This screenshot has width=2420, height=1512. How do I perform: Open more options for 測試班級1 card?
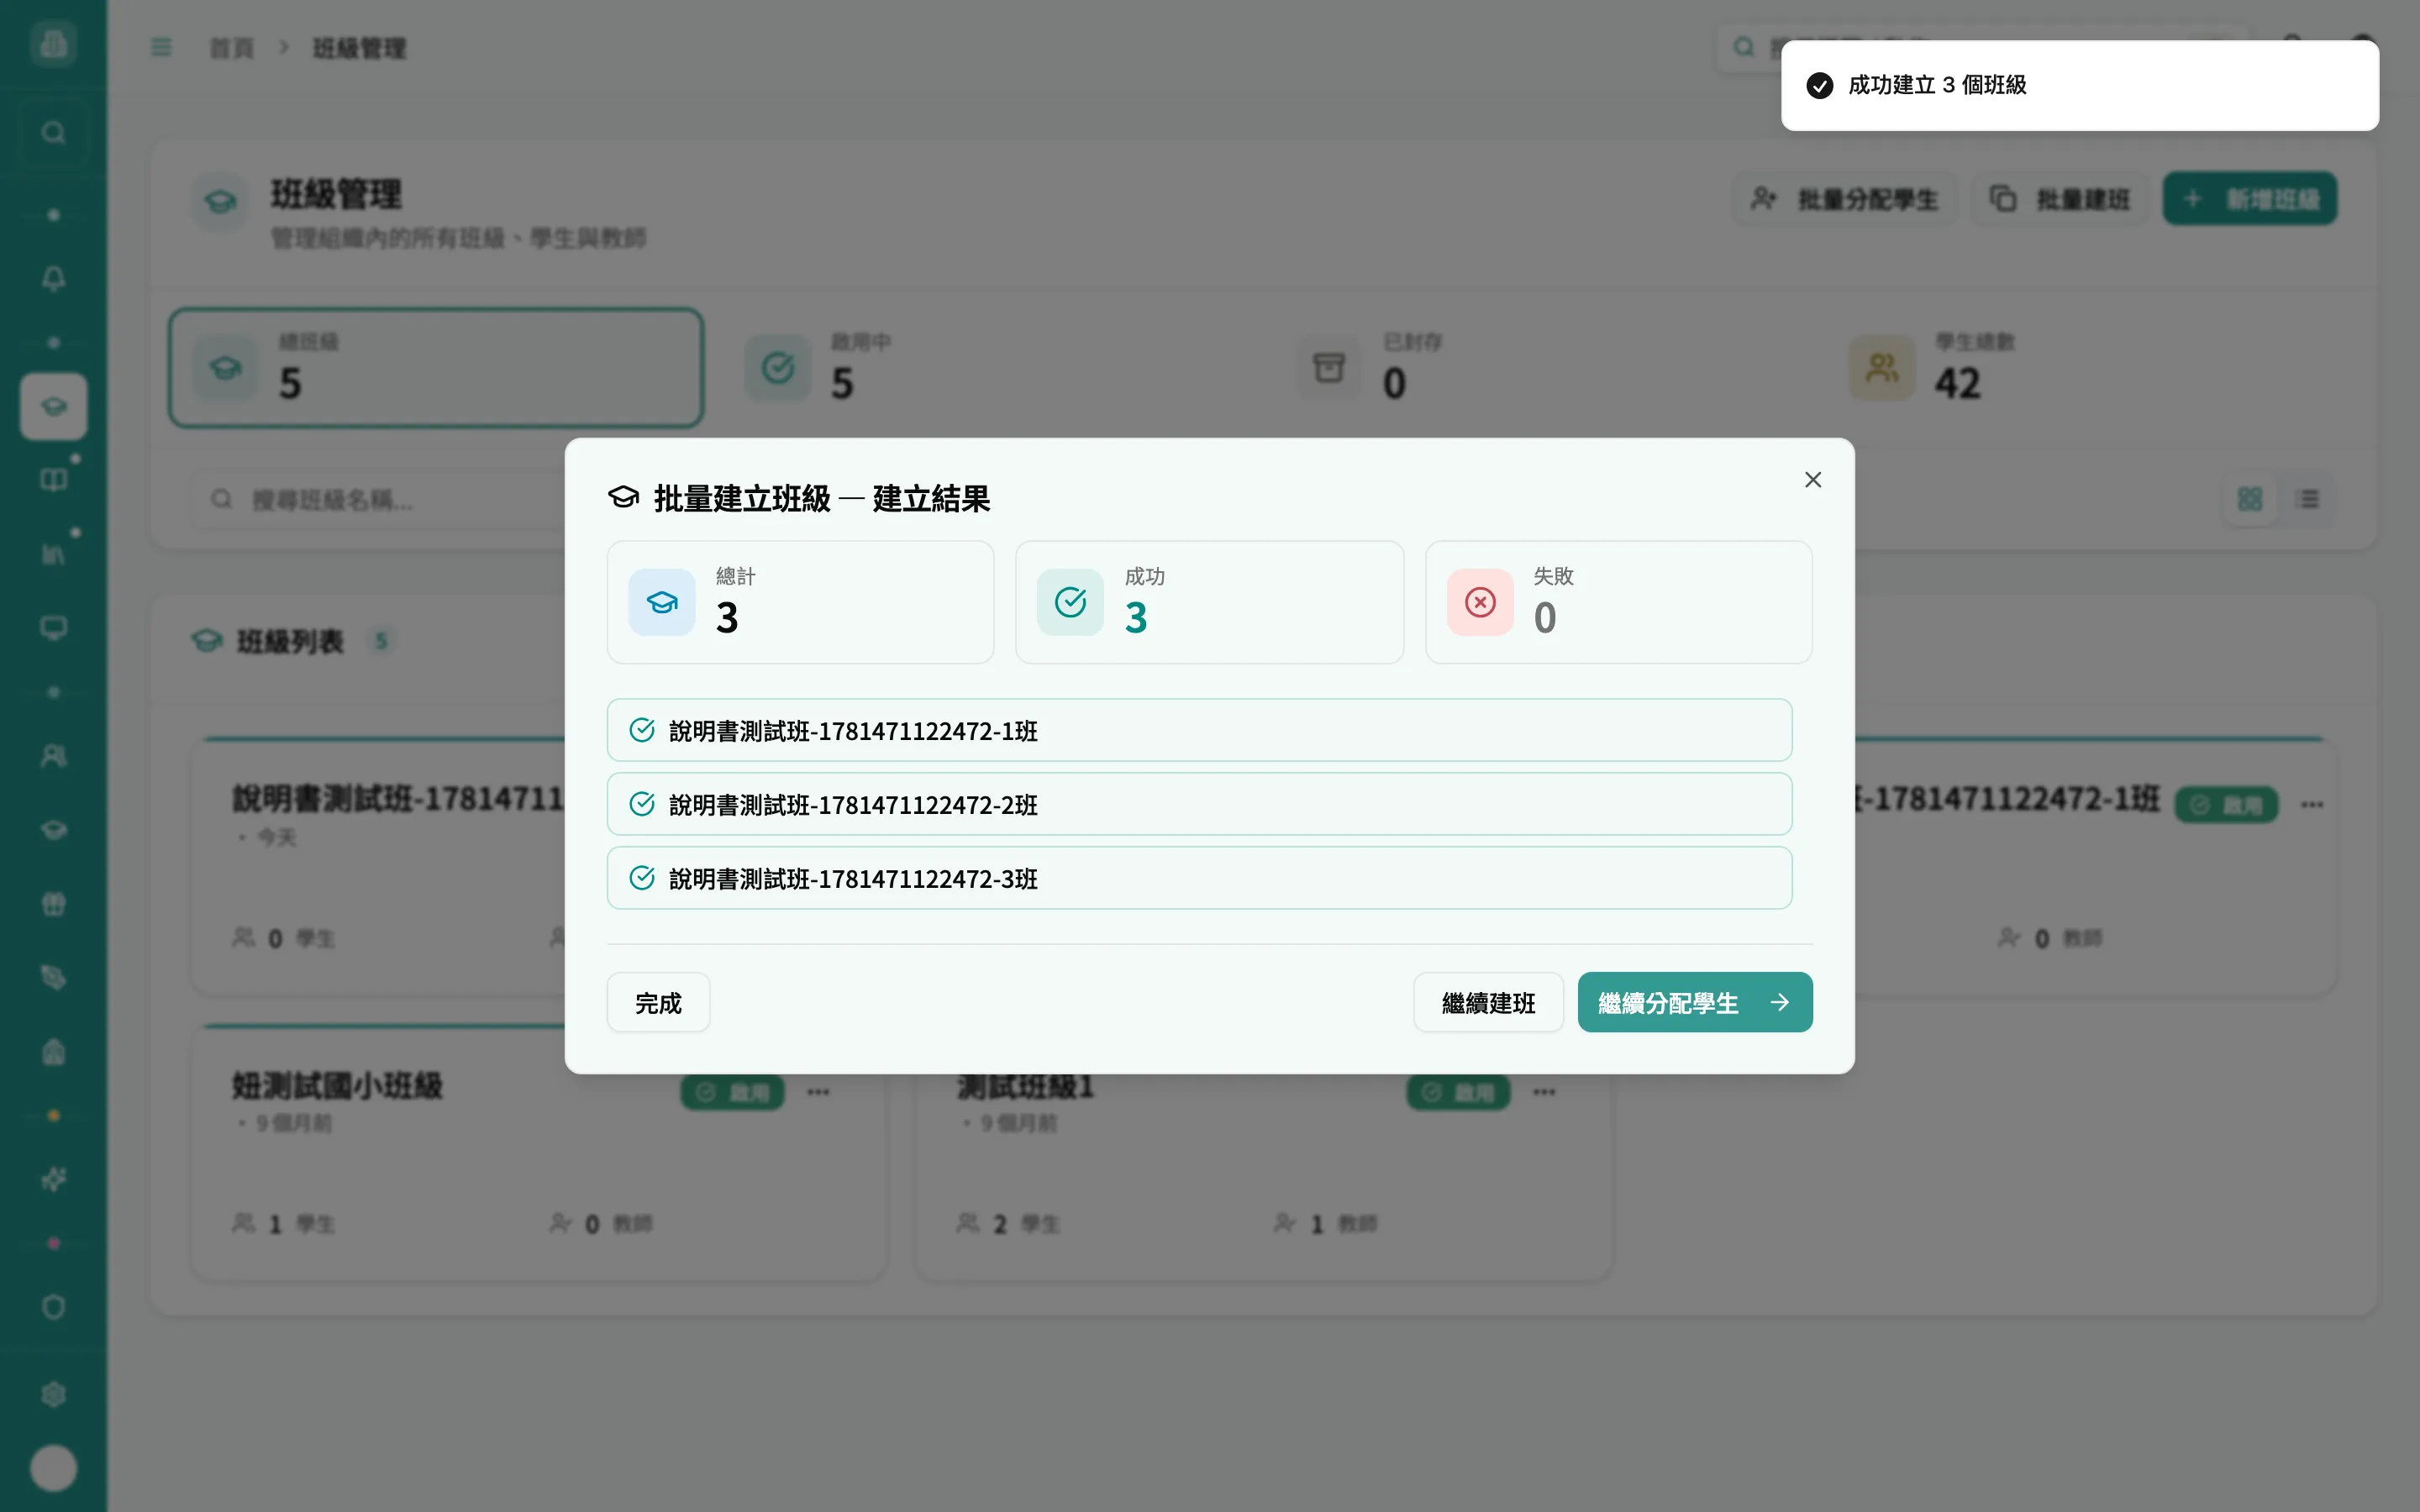pyautogui.click(x=1544, y=1091)
